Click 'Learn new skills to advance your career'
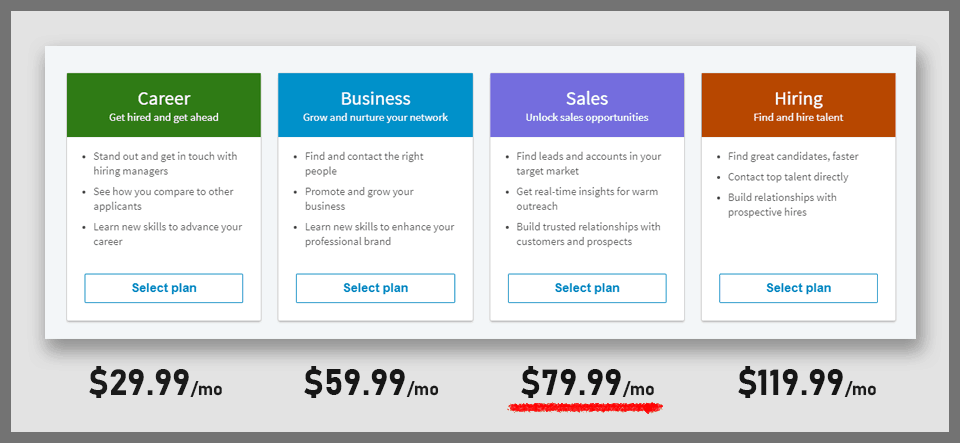This screenshot has width=960, height=443. (x=167, y=234)
